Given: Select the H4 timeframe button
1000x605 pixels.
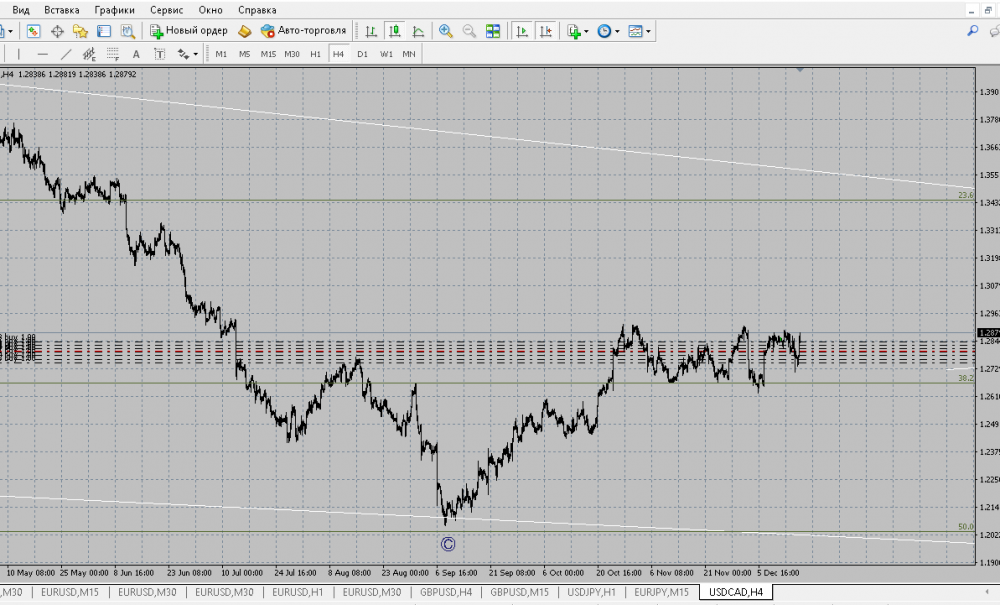Looking at the screenshot, I should pyautogui.click(x=339, y=54).
